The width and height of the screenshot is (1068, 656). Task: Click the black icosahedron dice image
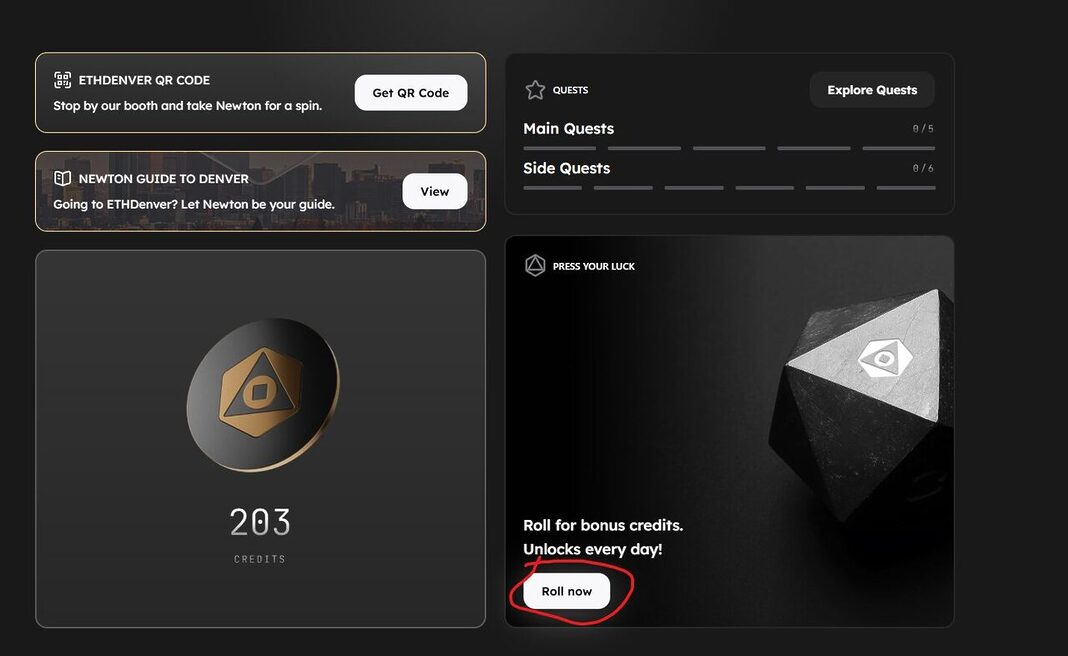click(x=861, y=405)
